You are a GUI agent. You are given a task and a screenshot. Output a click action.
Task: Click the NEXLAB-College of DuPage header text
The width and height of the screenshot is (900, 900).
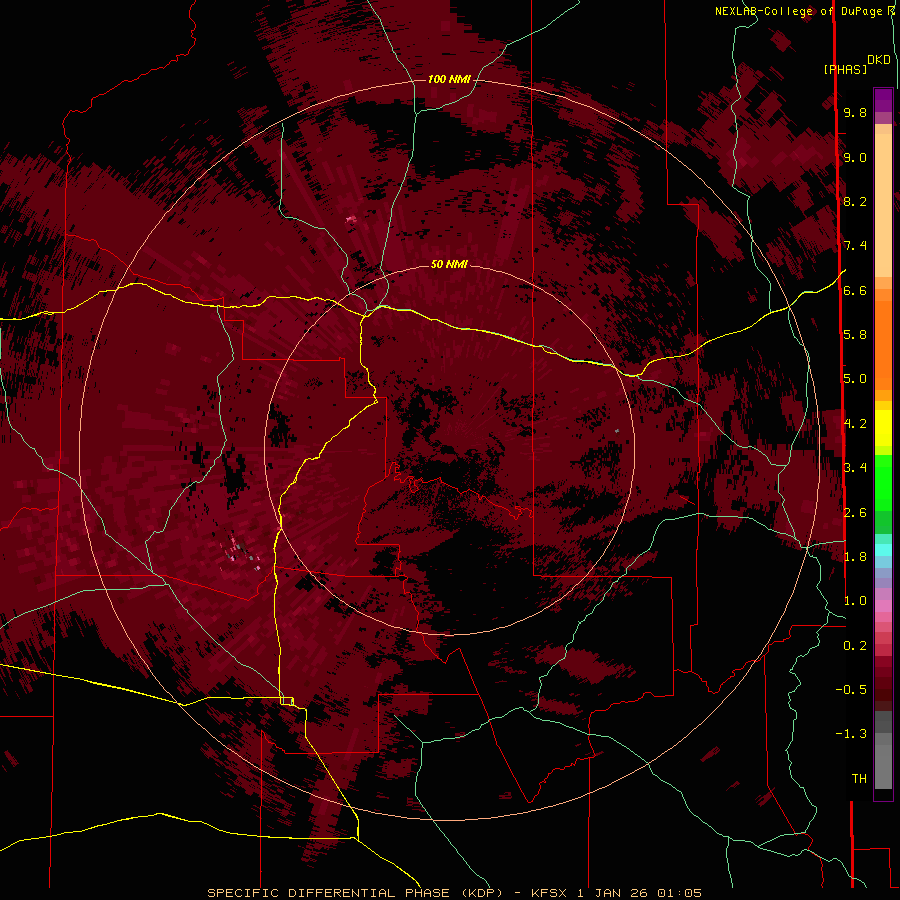click(800, 11)
